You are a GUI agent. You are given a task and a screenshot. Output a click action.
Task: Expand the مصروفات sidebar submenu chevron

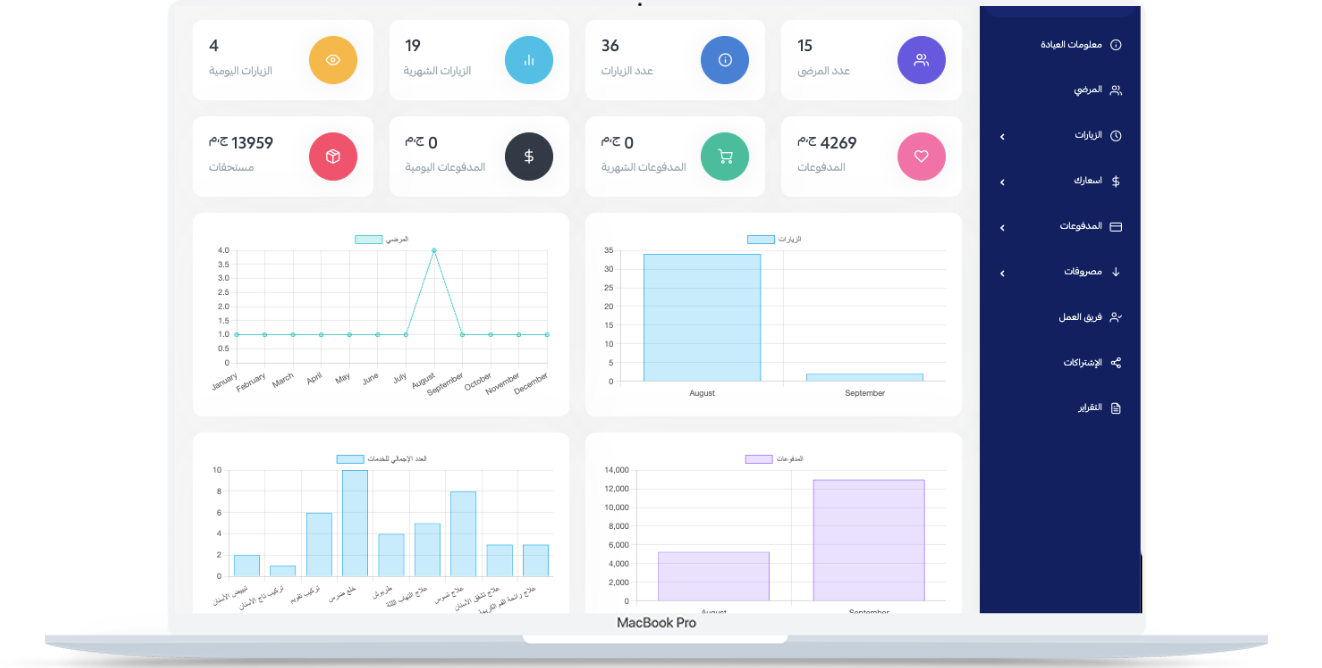click(x=1002, y=273)
